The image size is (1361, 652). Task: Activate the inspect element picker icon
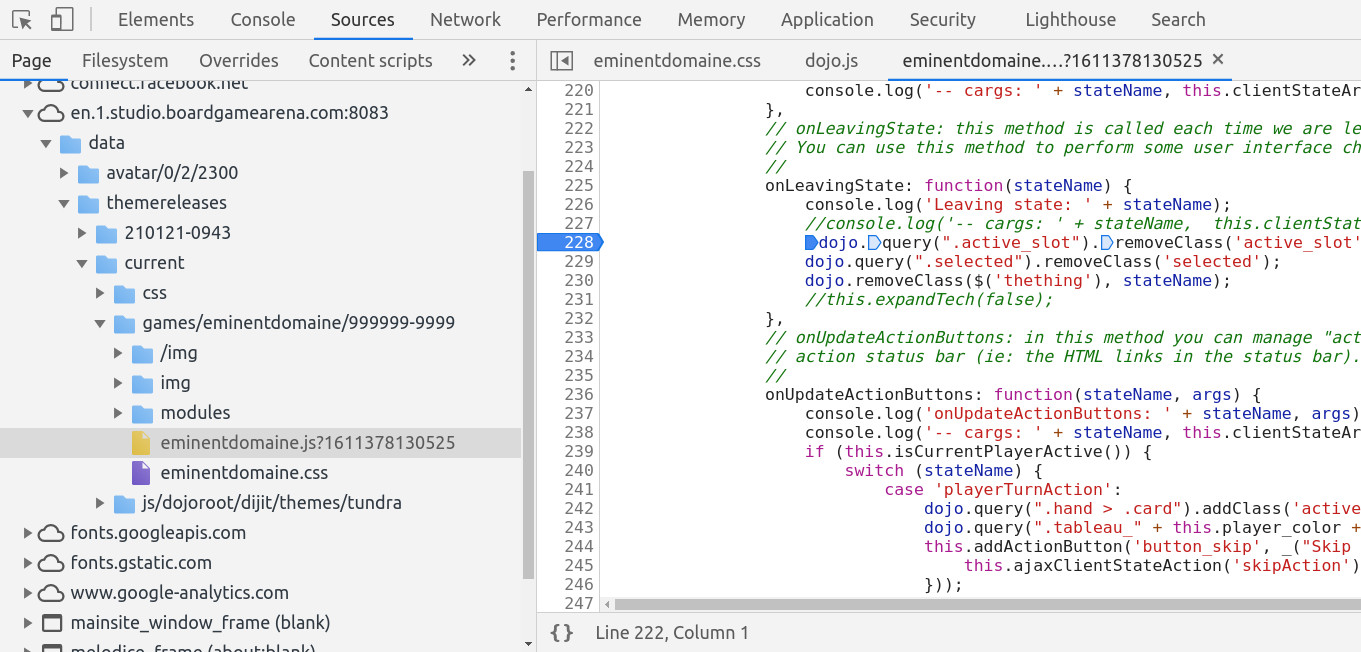[x=22, y=20]
